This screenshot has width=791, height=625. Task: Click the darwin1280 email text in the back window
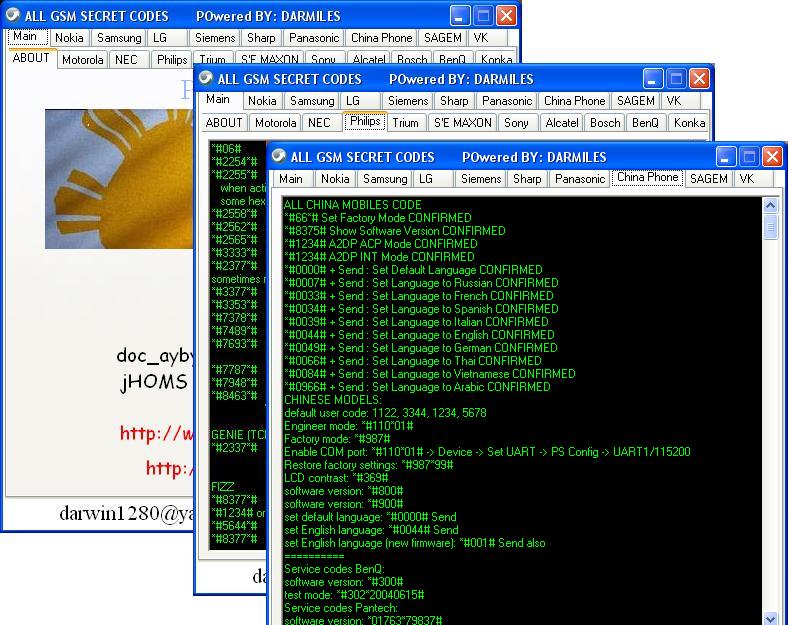[x=126, y=514]
